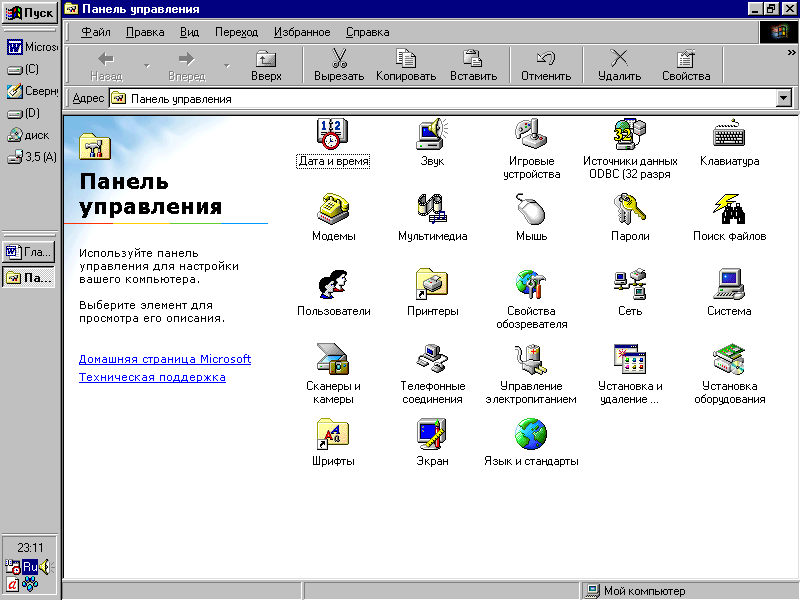Click the Удалить delete button
This screenshot has height=600, width=800.
619,65
